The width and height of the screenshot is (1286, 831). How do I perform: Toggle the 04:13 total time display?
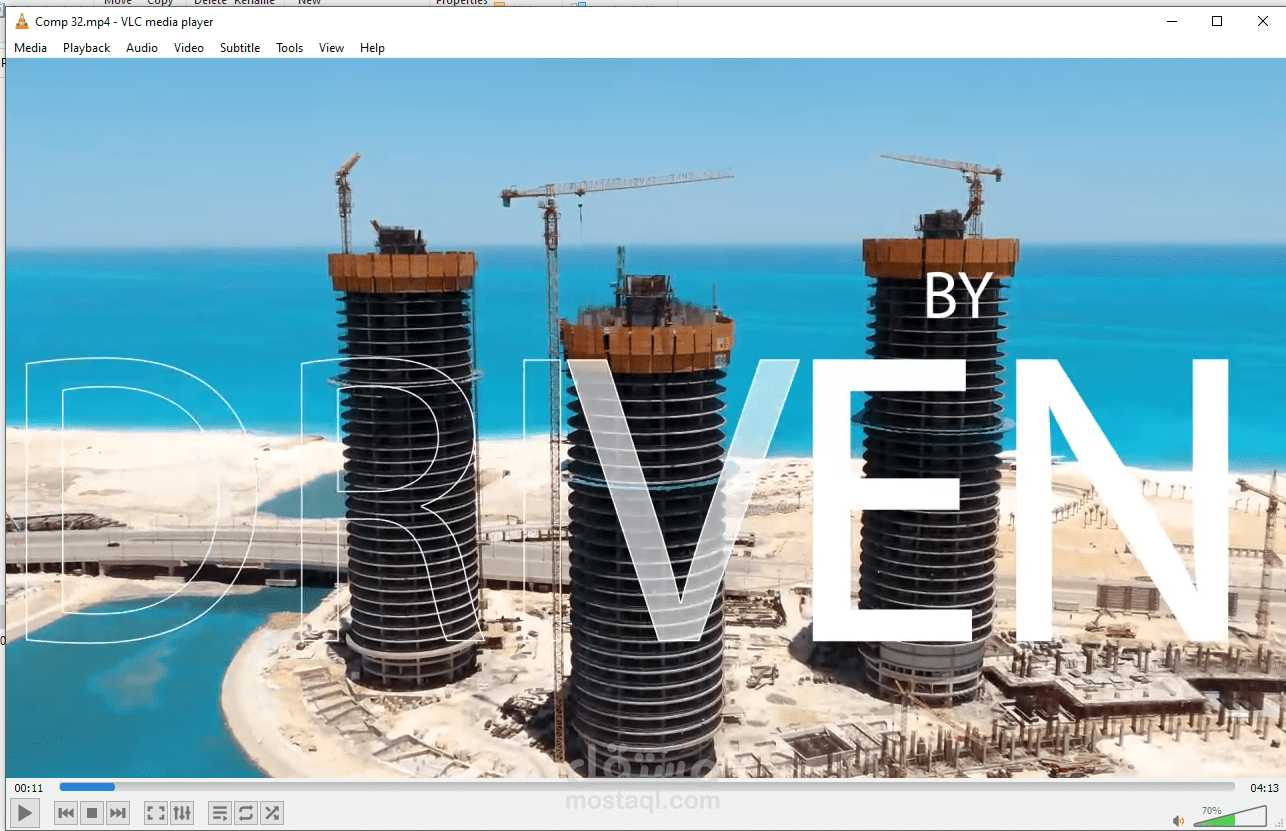tap(1264, 788)
